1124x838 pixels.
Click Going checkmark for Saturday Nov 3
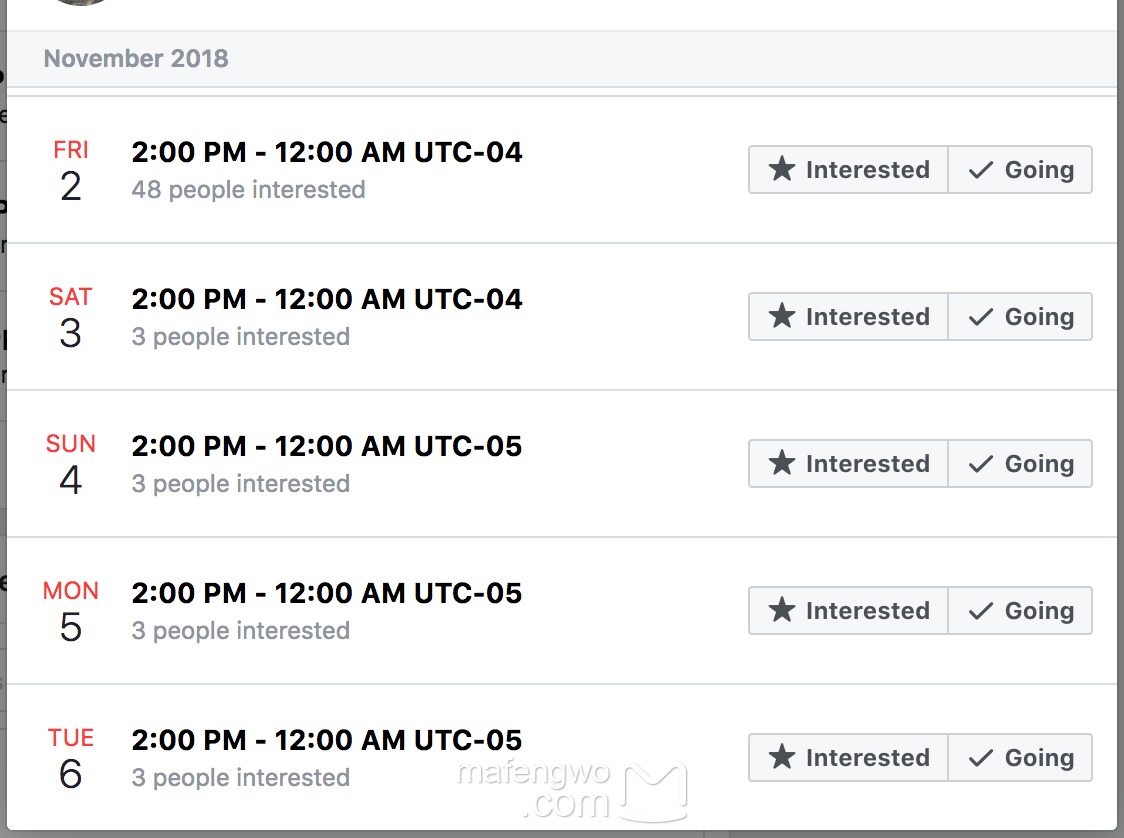1020,317
